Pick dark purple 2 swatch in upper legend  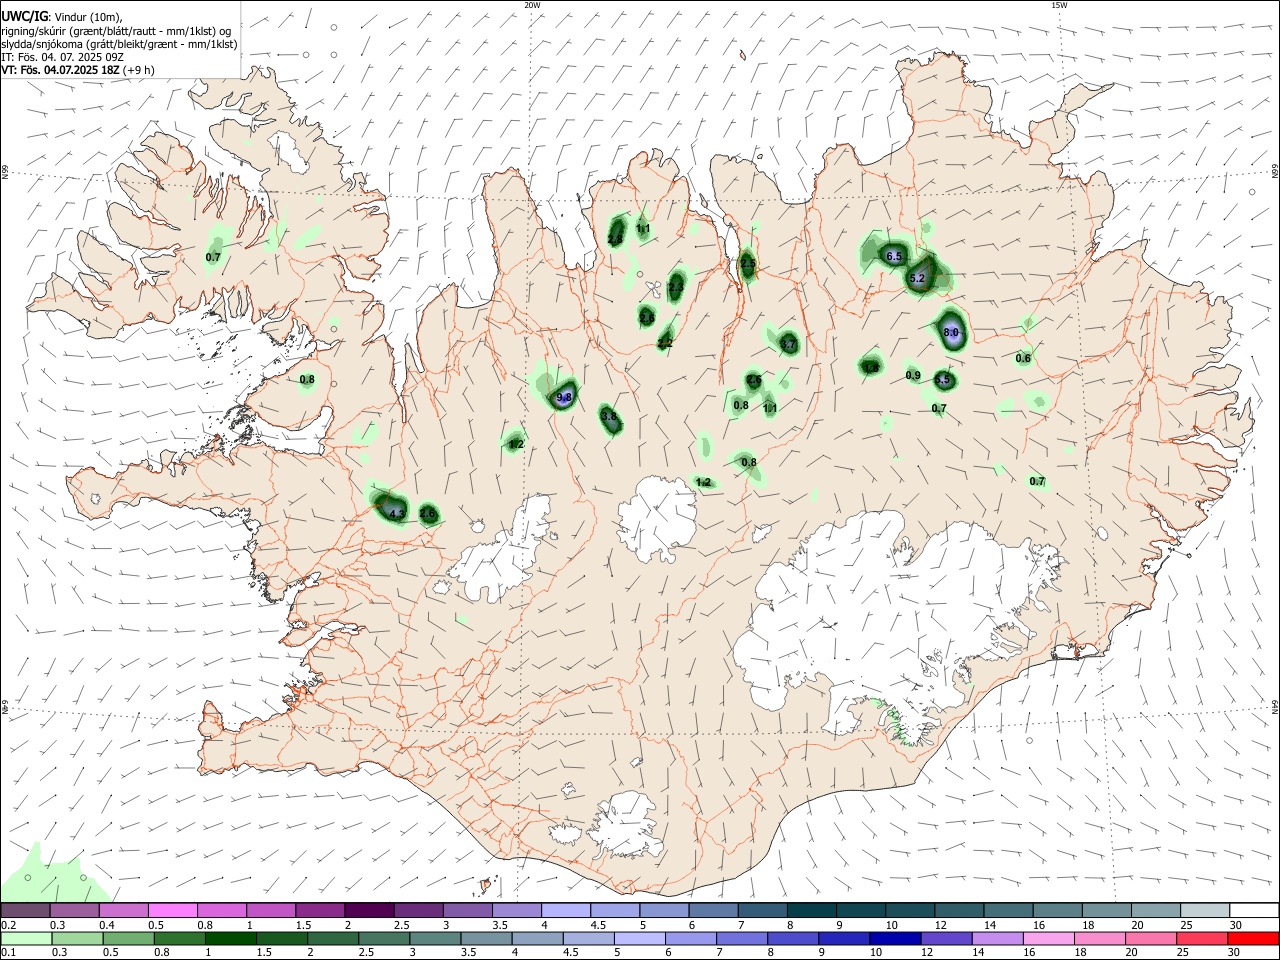point(368,910)
